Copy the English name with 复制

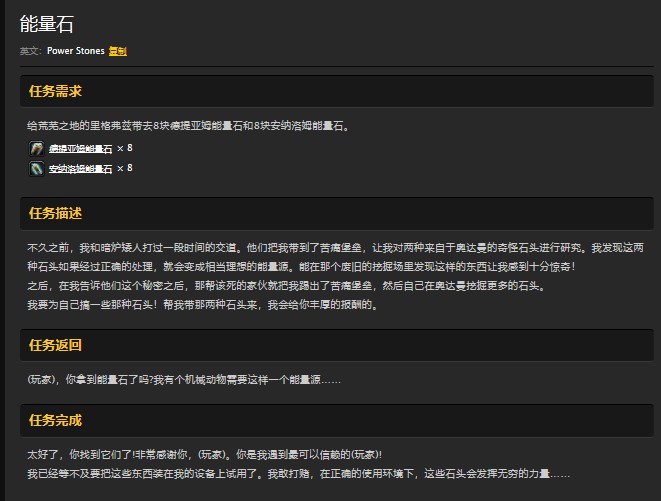coord(118,51)
